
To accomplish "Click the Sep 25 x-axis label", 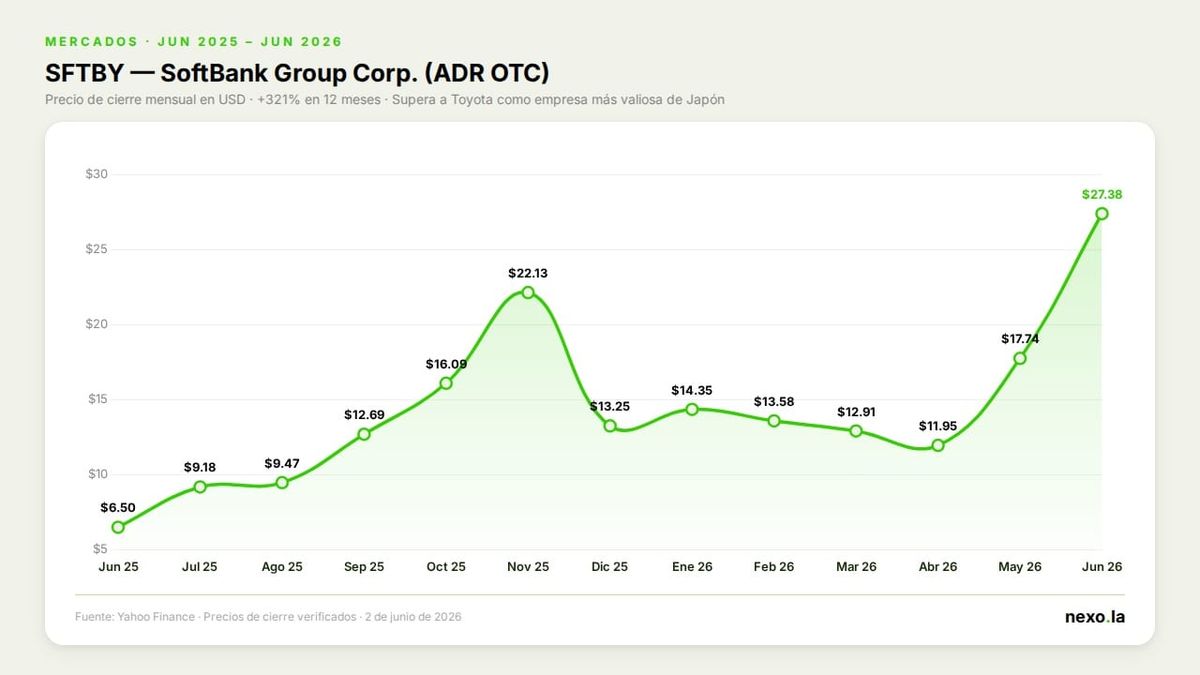I will [x=364, y=567].
